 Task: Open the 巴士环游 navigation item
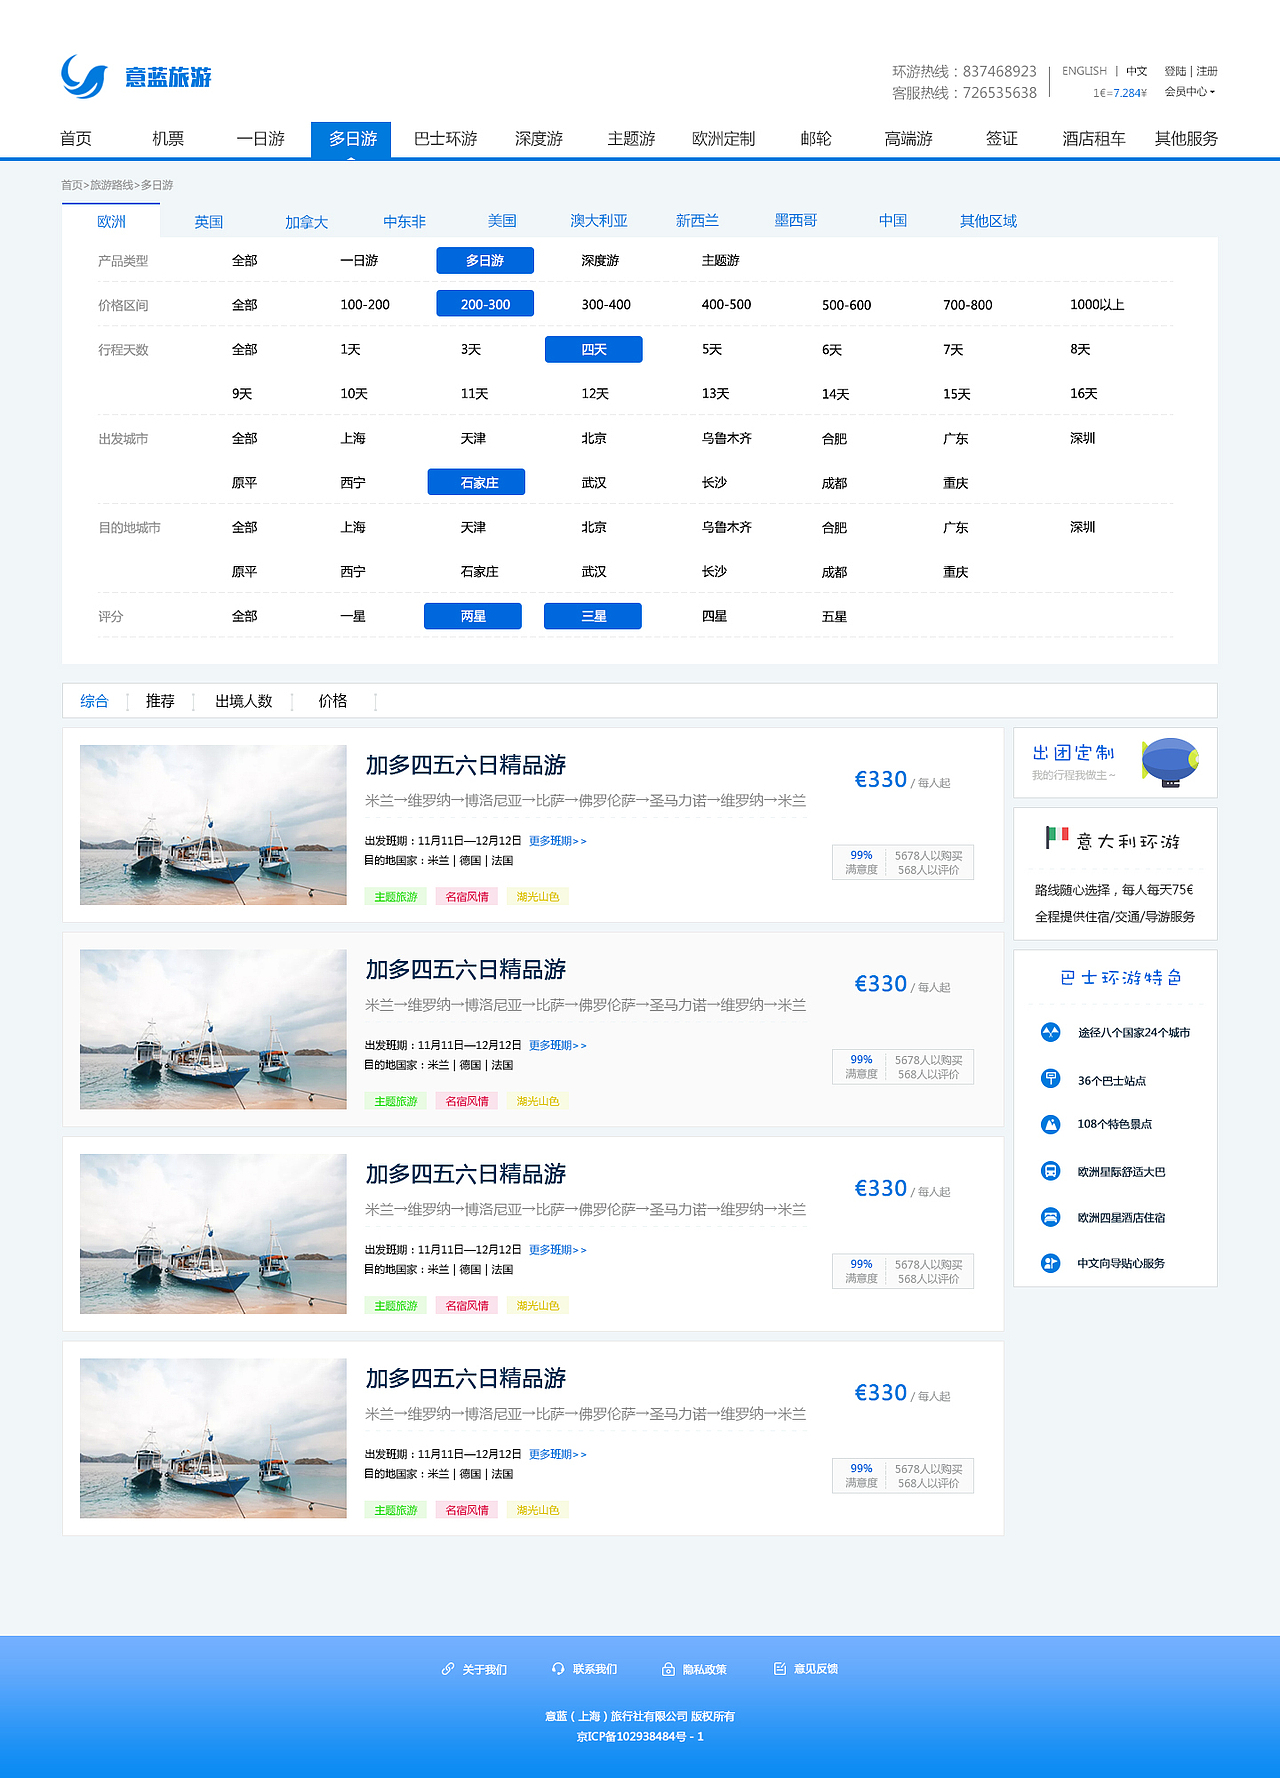click(x=445, y=139)
